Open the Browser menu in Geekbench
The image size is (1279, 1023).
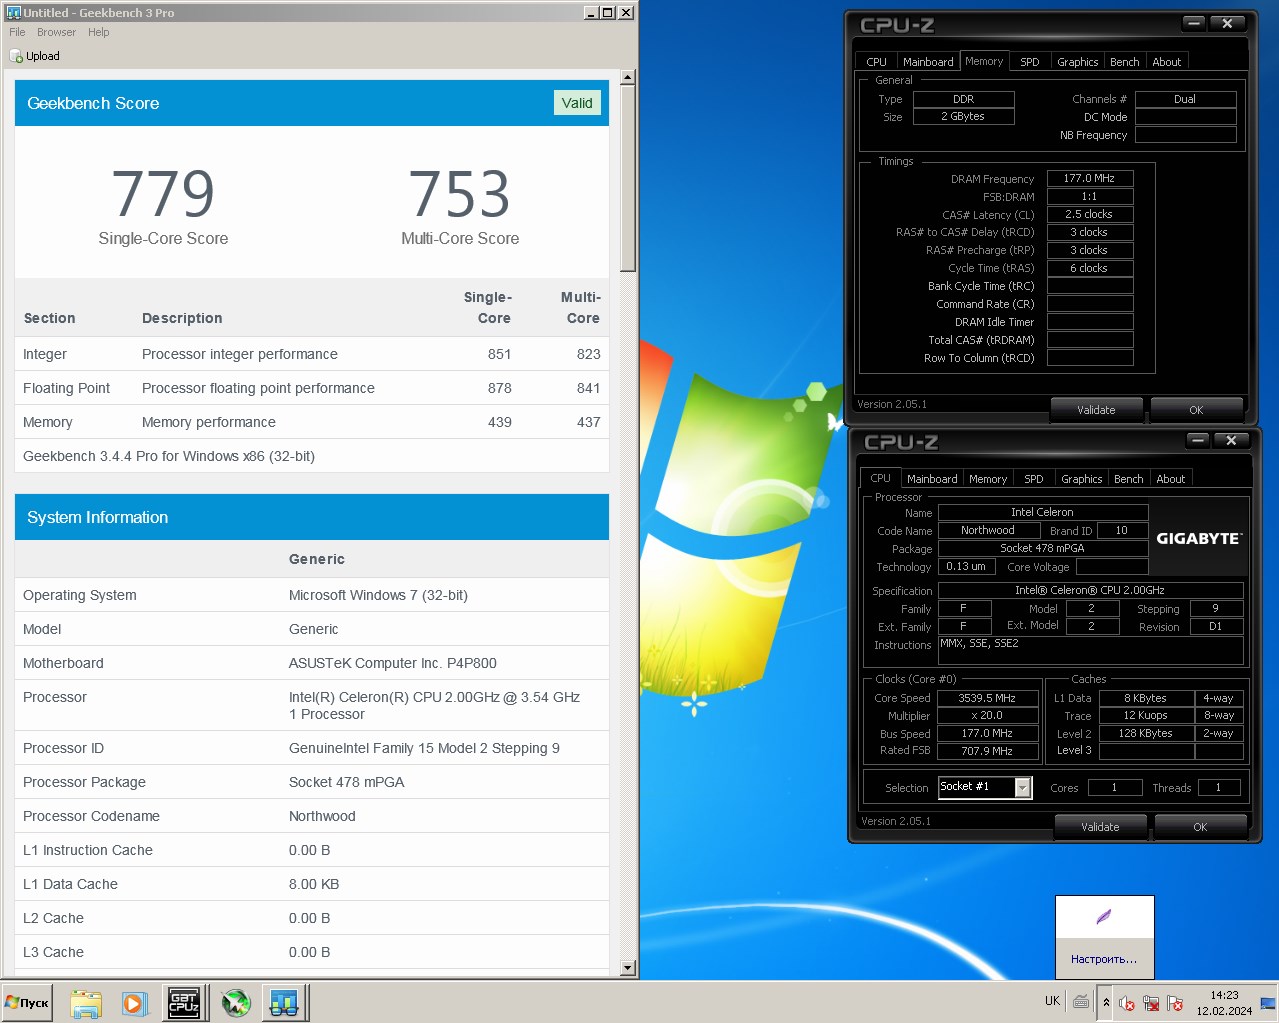[56, 32]
